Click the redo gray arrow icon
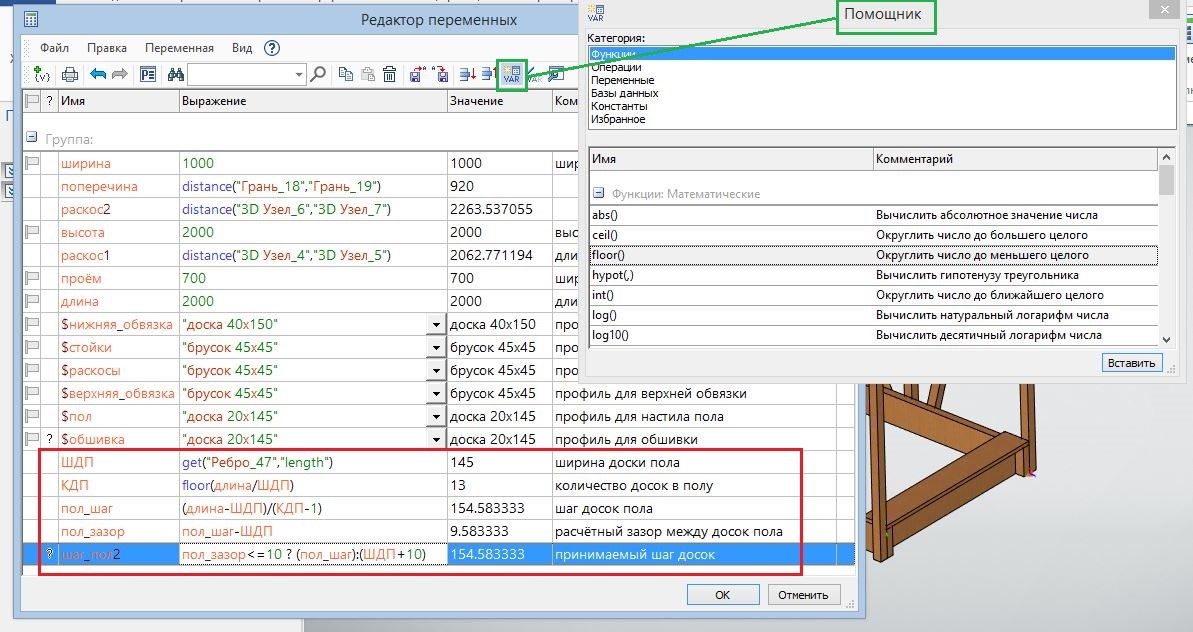The height and width of the screenshot is (632, 1193). 119,75
